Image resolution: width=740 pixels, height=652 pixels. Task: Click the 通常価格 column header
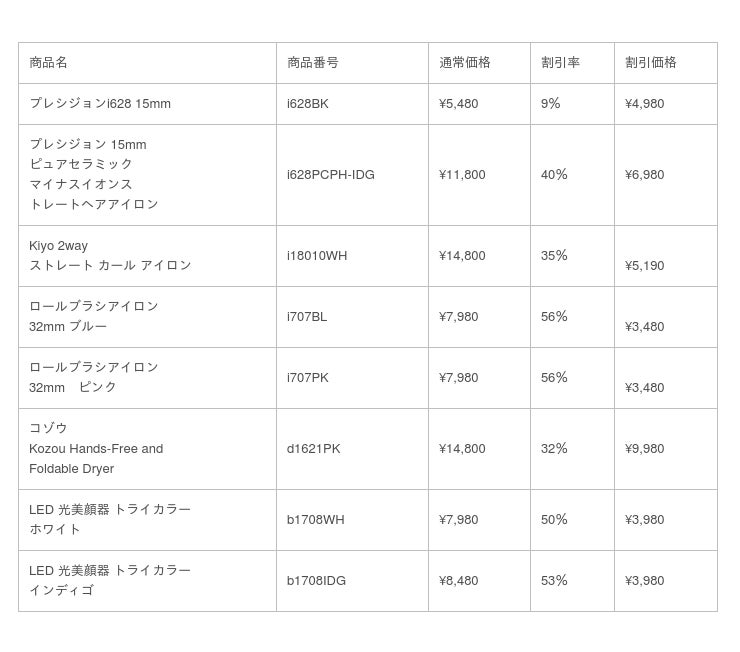[x=465, y=62]
